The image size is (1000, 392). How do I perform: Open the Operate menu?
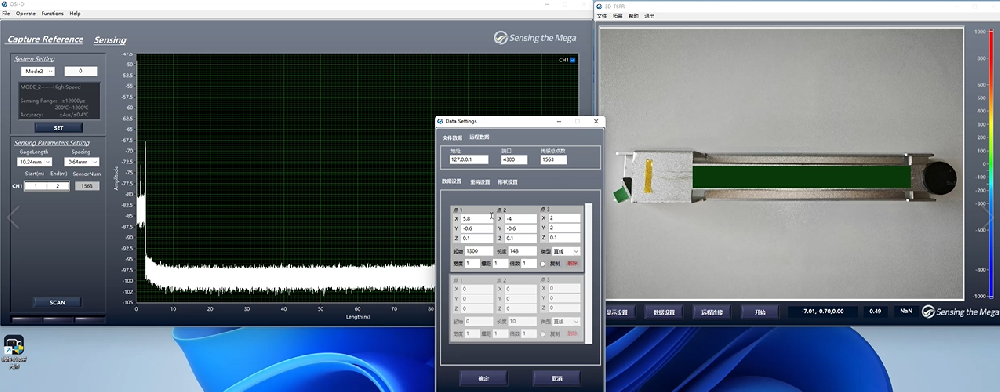[x=26, y=13]
